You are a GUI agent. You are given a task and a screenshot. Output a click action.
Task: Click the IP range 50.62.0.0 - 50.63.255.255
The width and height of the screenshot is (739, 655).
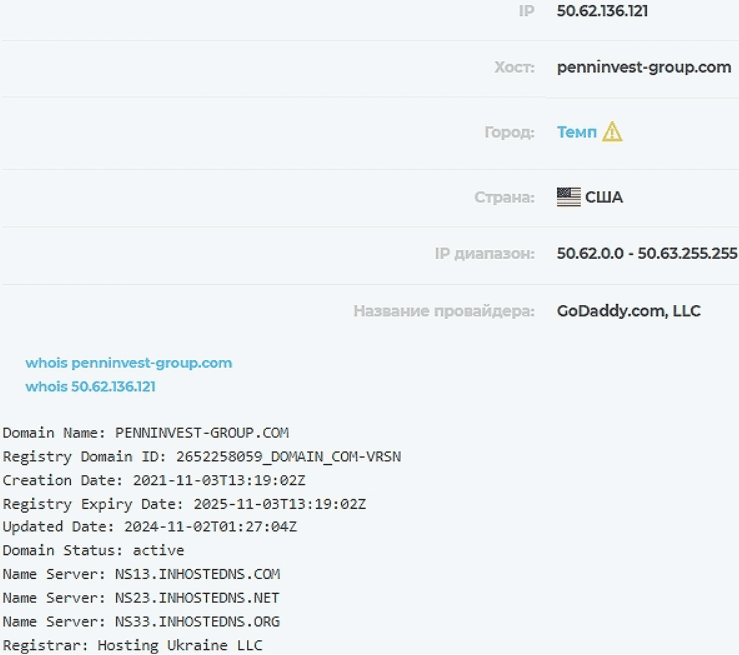646,254
